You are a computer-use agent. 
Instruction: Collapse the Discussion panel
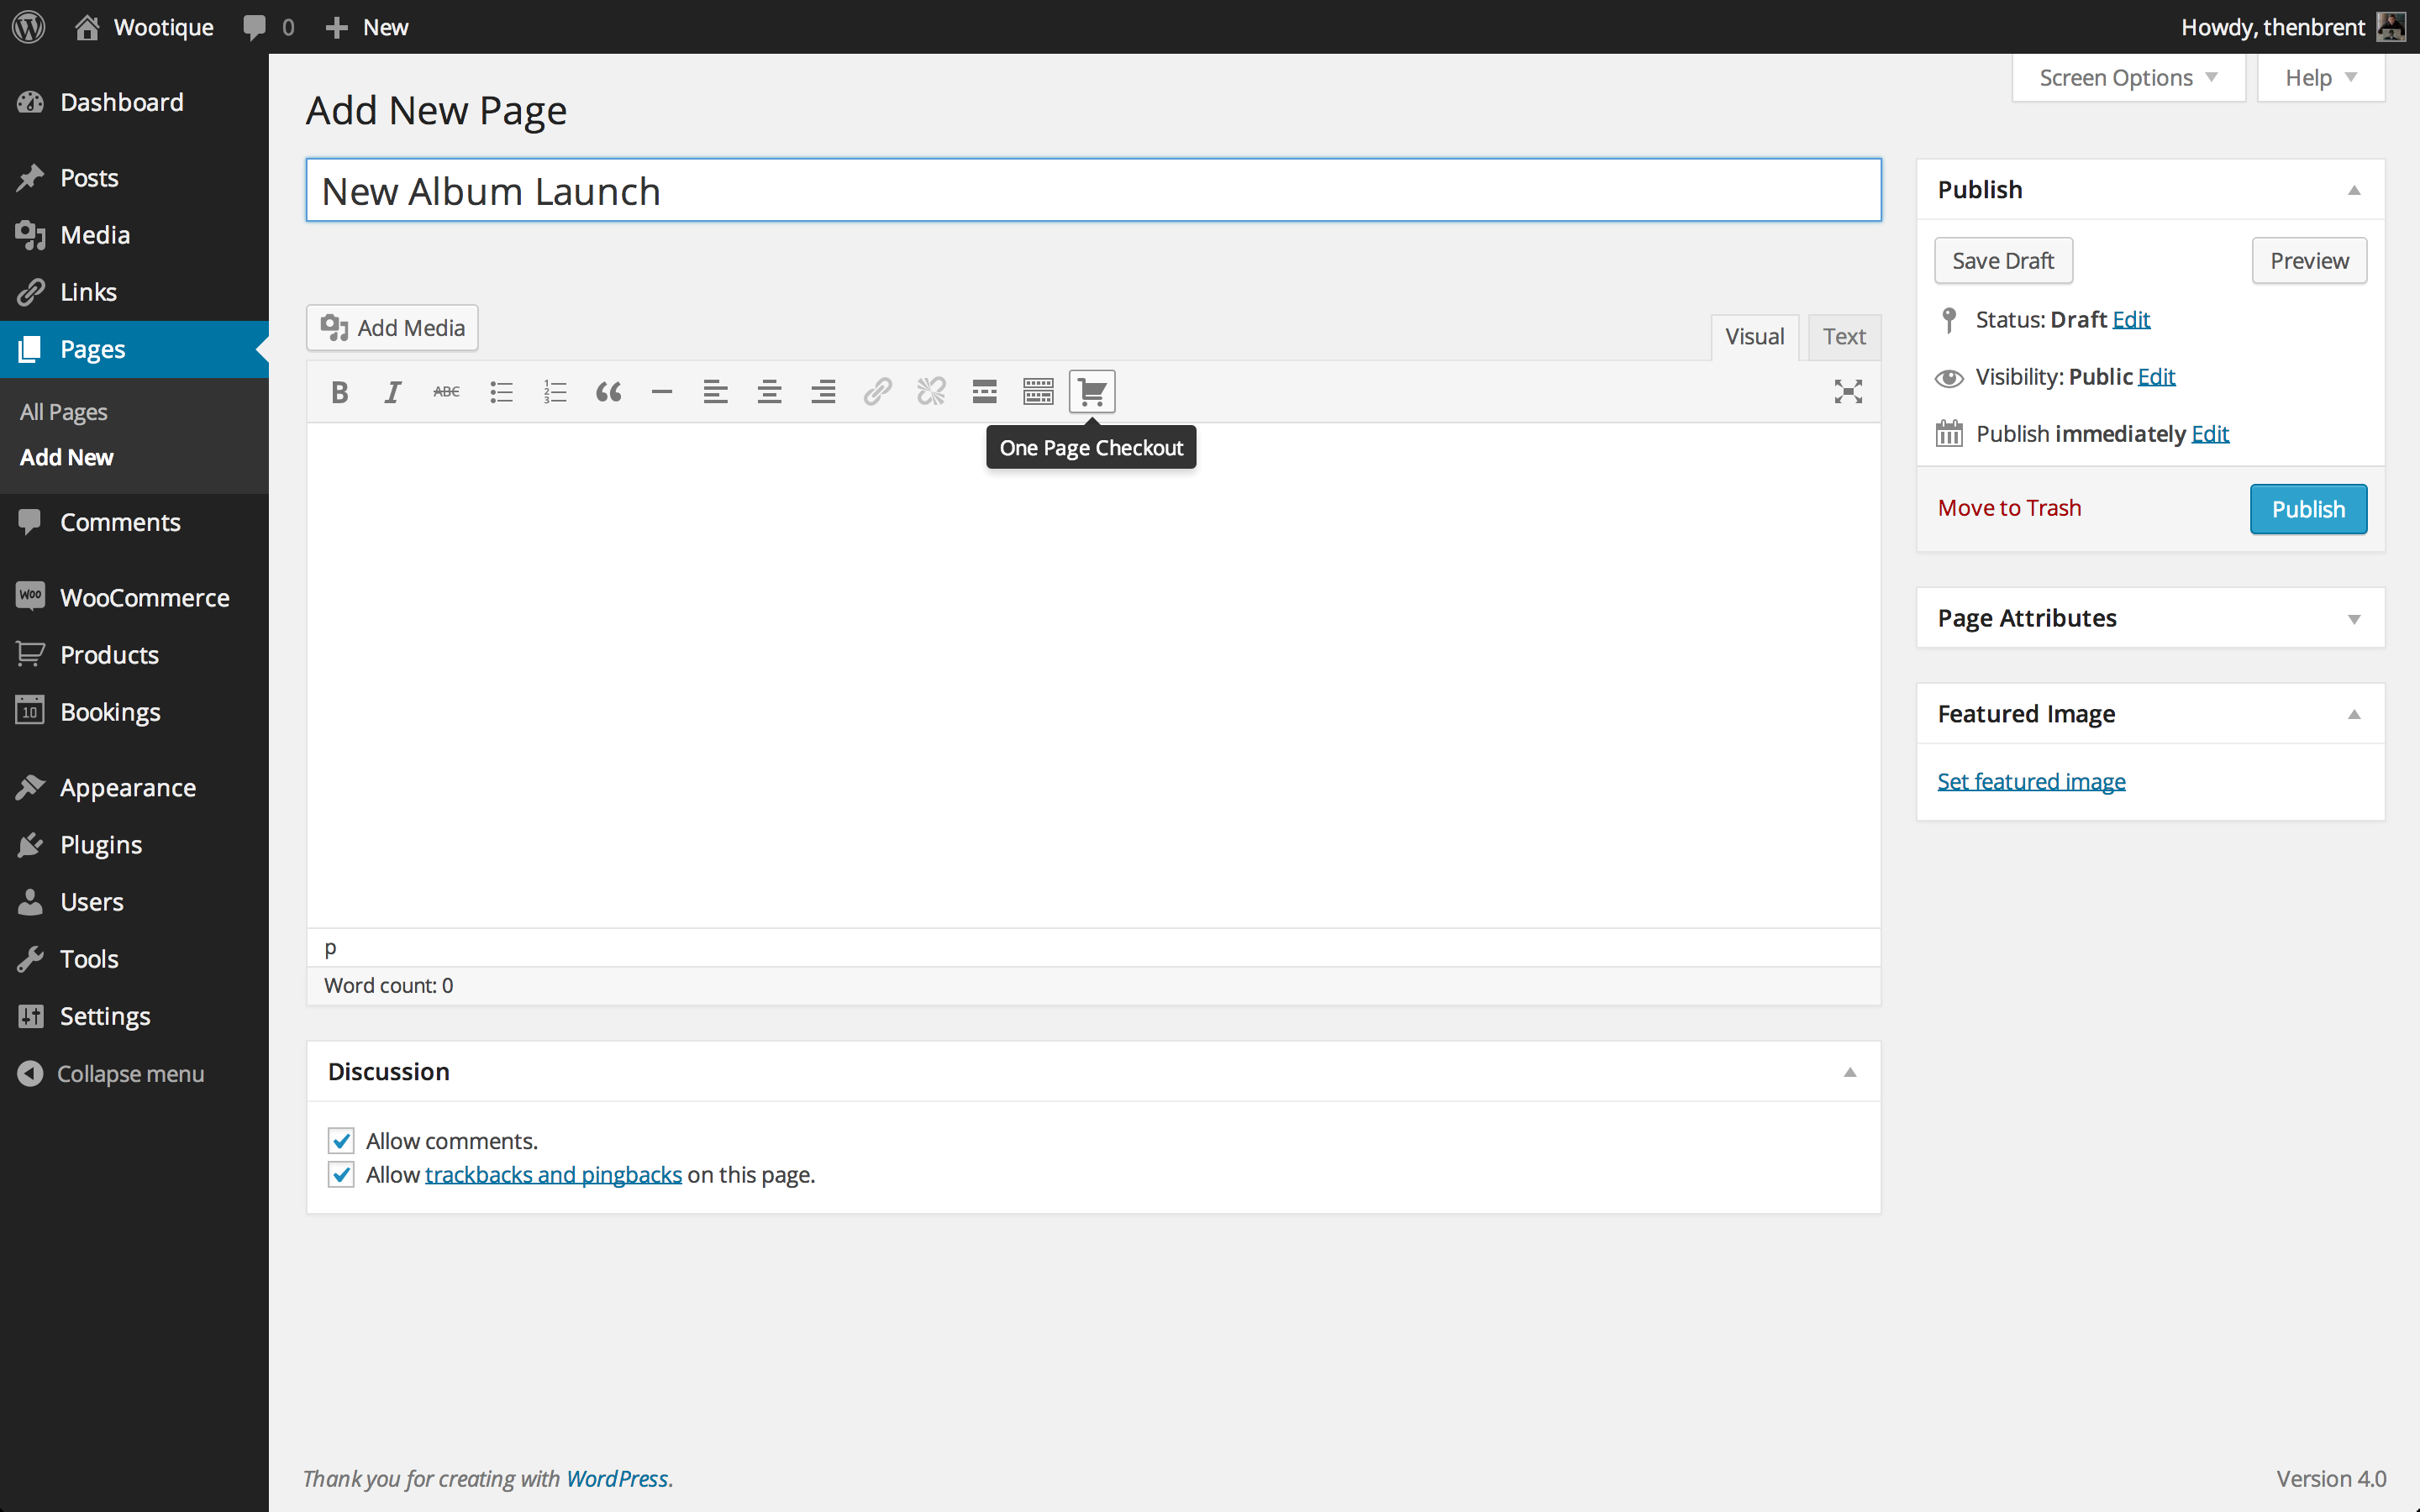(1849, 1072)
